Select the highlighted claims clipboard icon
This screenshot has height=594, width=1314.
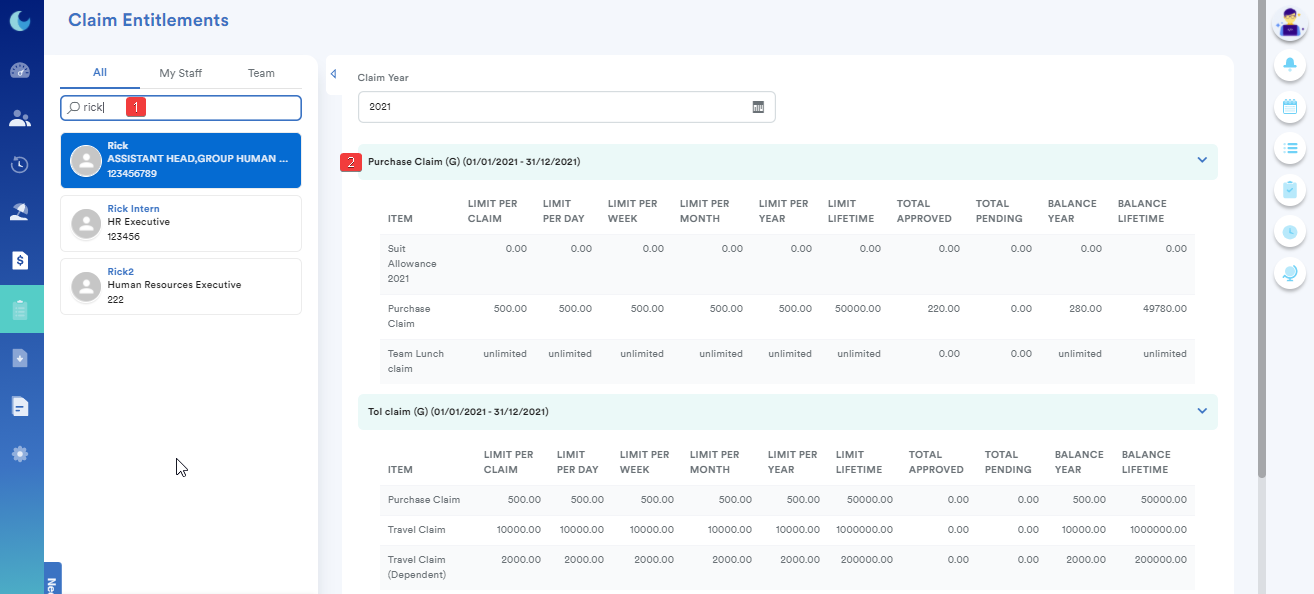21,310
